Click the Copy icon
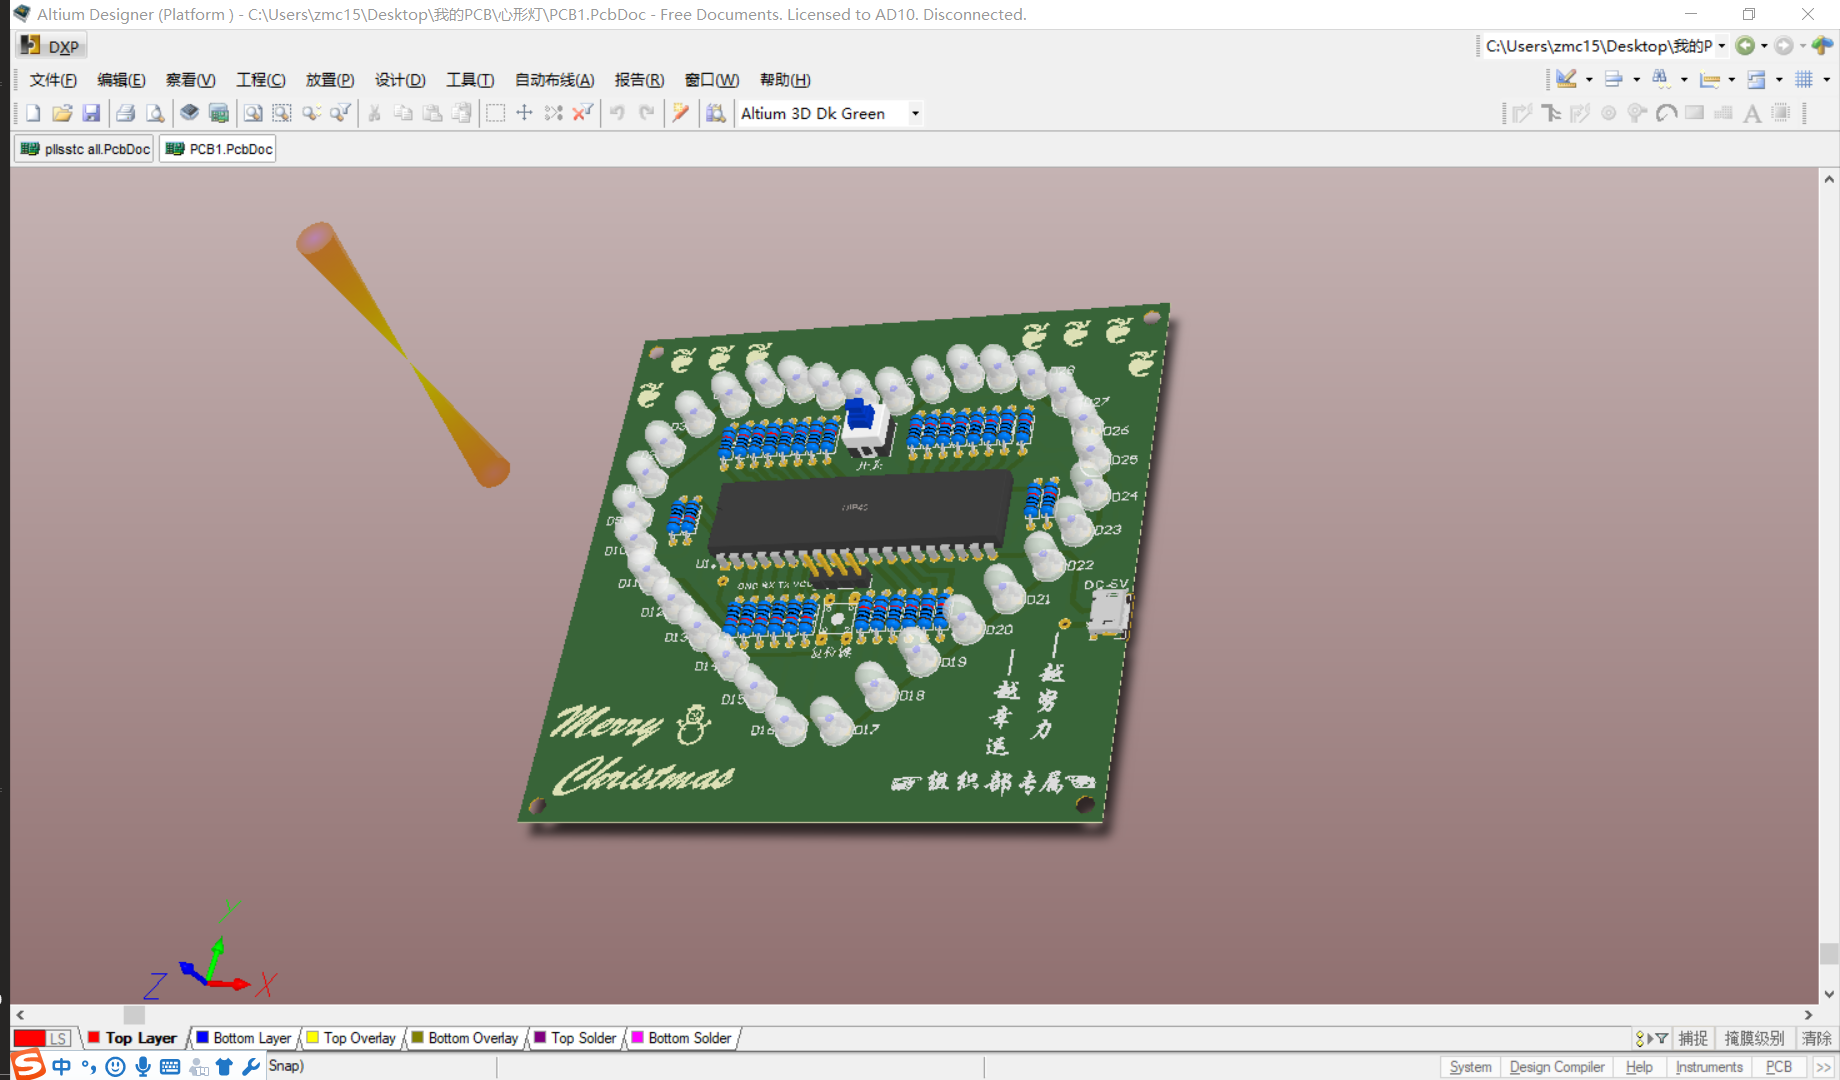1840x1080 pixels. point(403,113)
